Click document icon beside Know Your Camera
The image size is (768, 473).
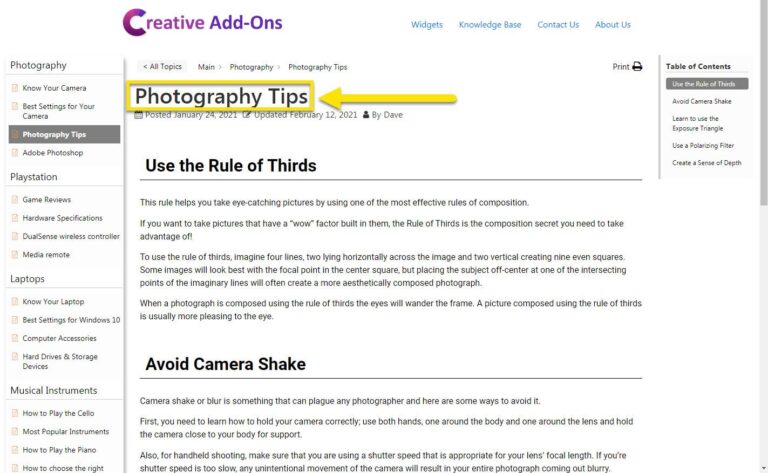coord(15,88)
